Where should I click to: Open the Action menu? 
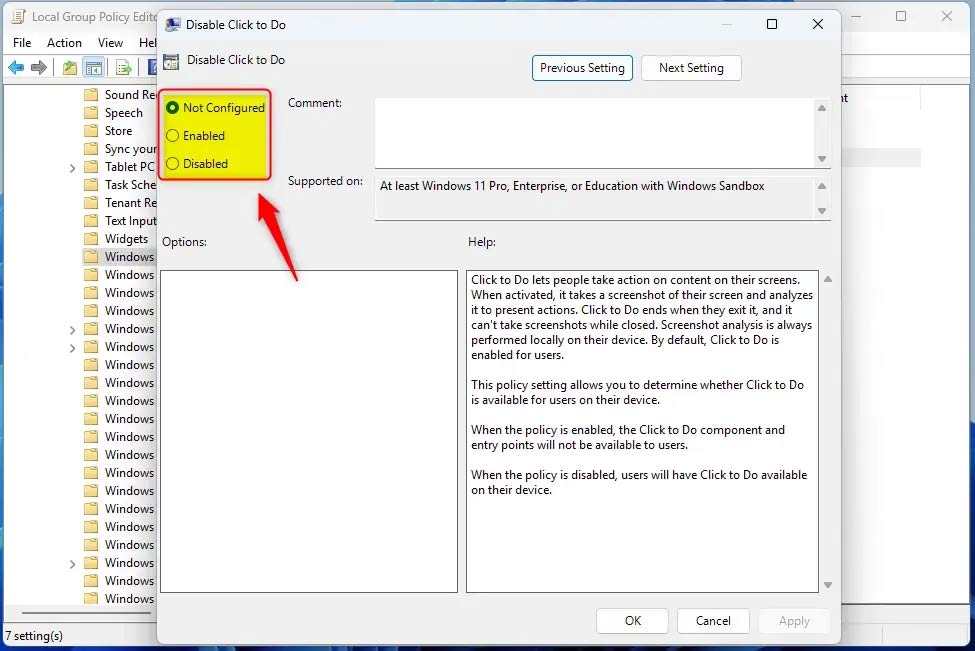click(64, 42)
